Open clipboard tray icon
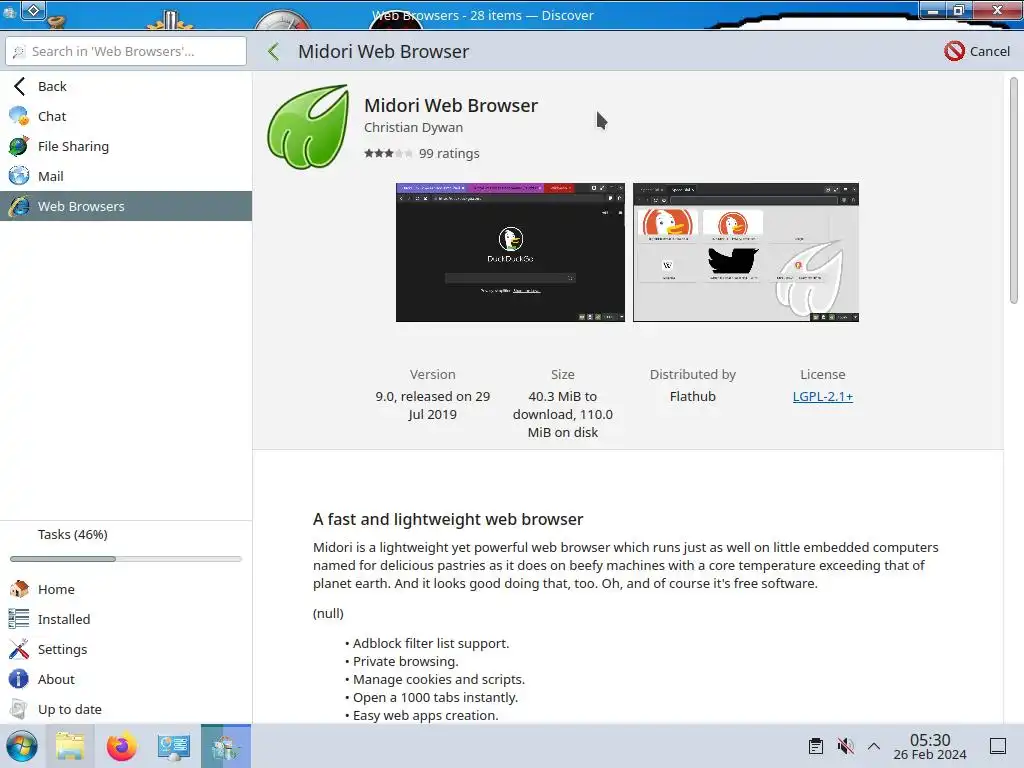This screenshot has height=768, width=1024. 816,746
